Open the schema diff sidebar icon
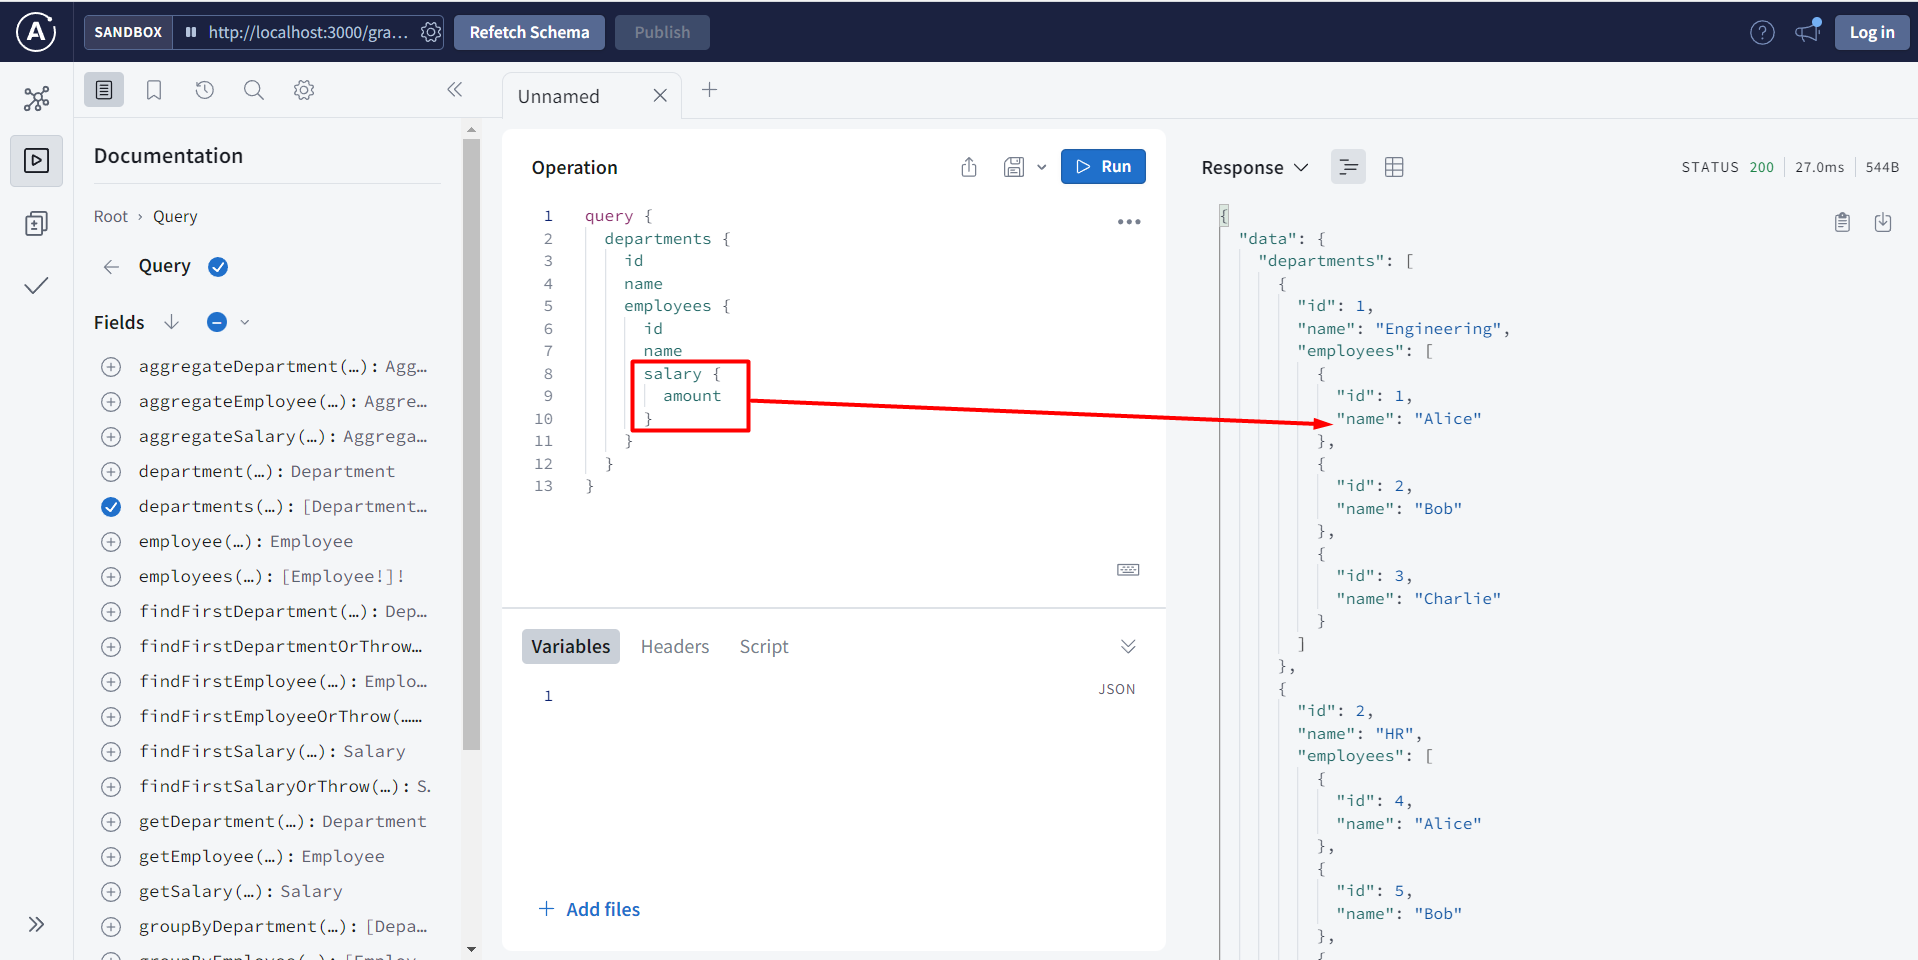The width and height of the screenshot is (1918, 960). point(36,223)
